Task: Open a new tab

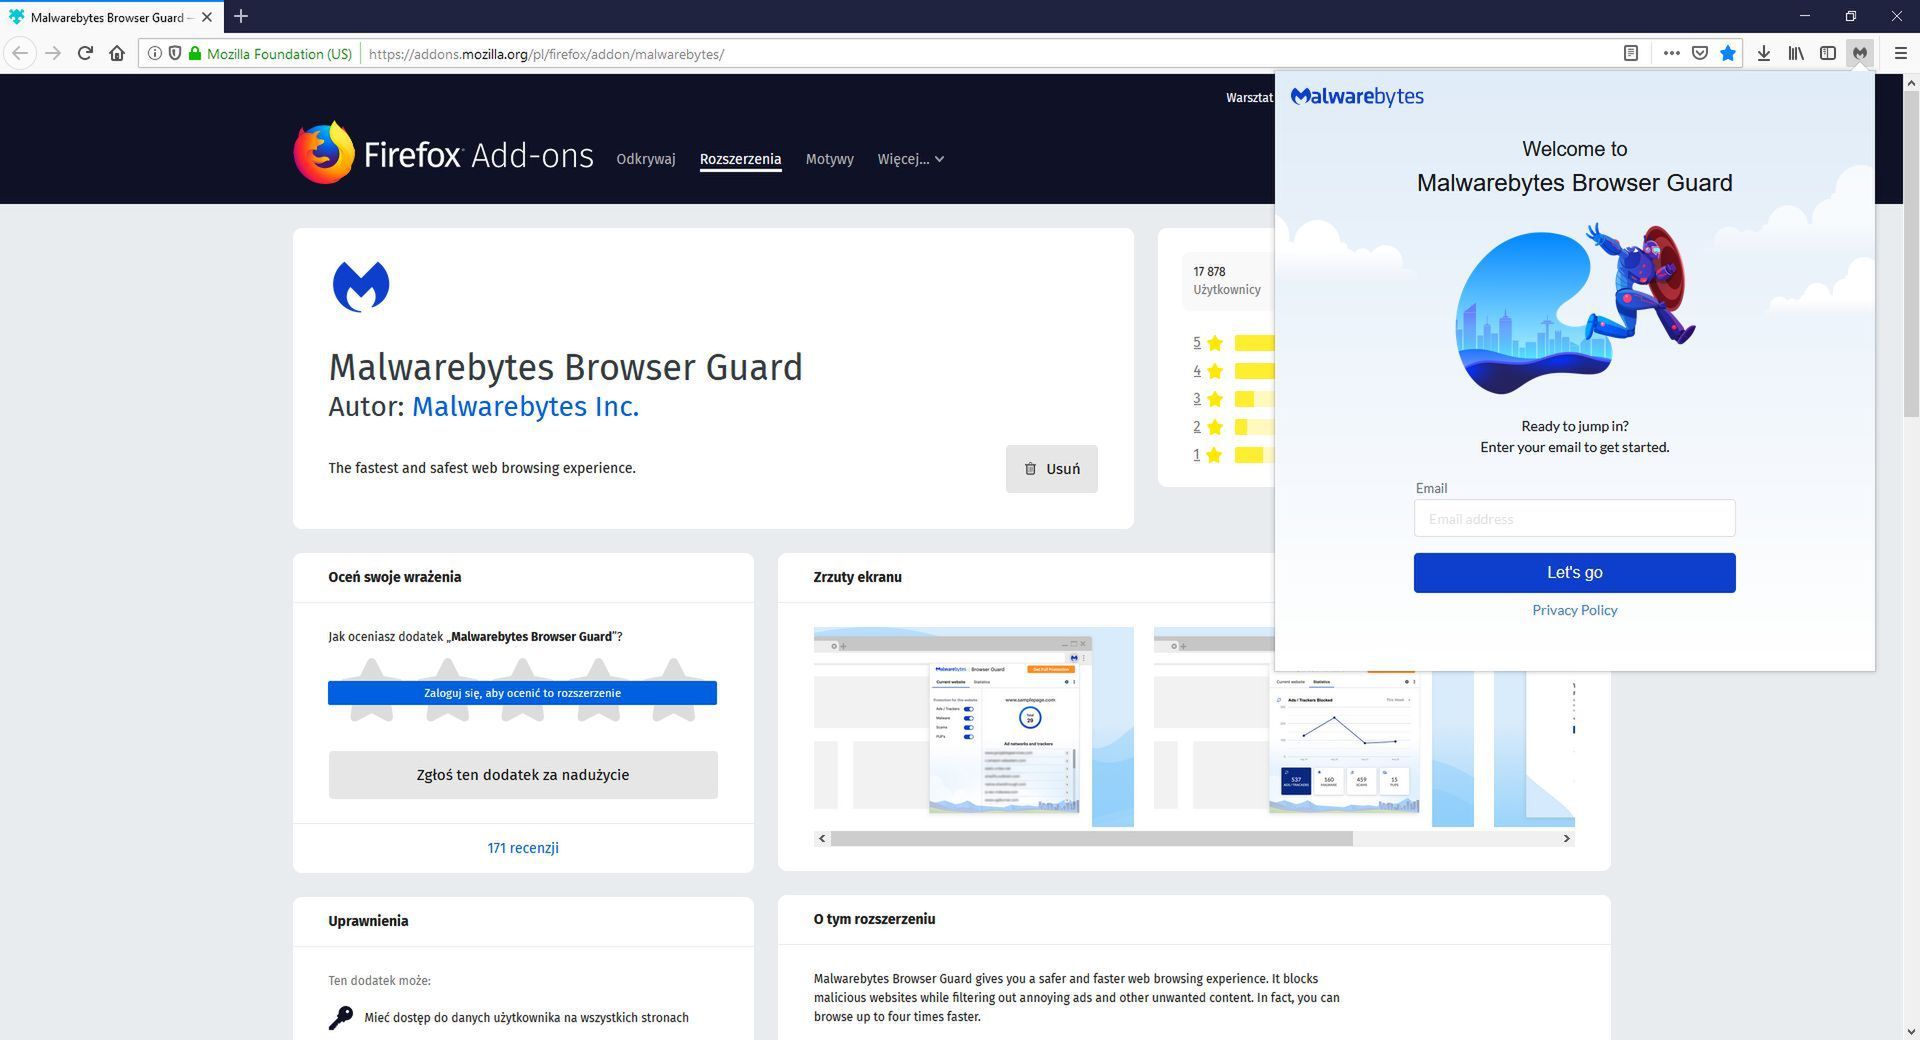Action: [241, 16]
